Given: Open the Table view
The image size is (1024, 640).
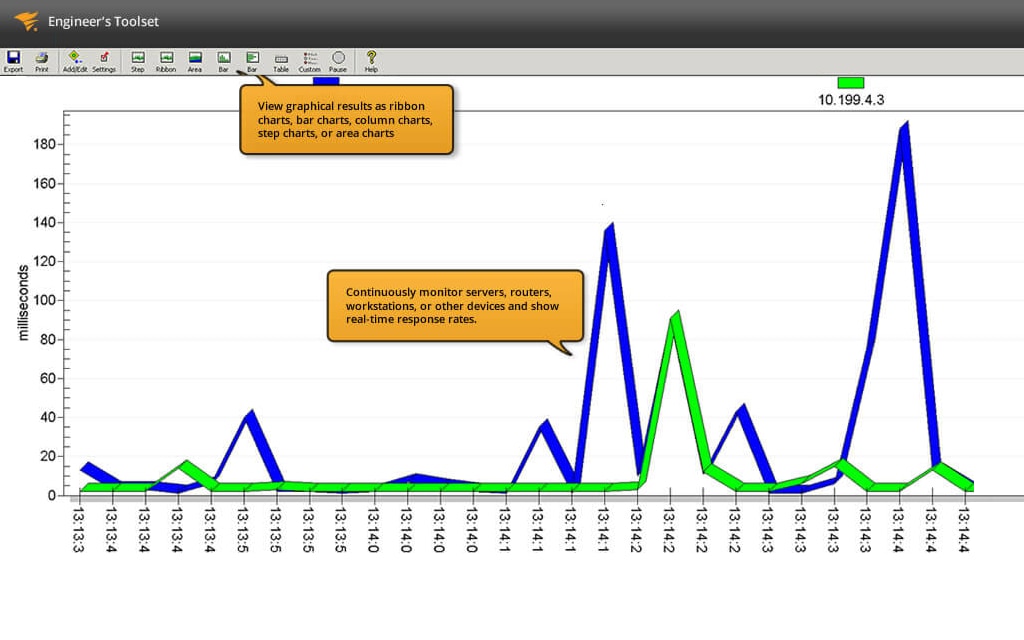Looking at the screenshot, I should [281, 60].
